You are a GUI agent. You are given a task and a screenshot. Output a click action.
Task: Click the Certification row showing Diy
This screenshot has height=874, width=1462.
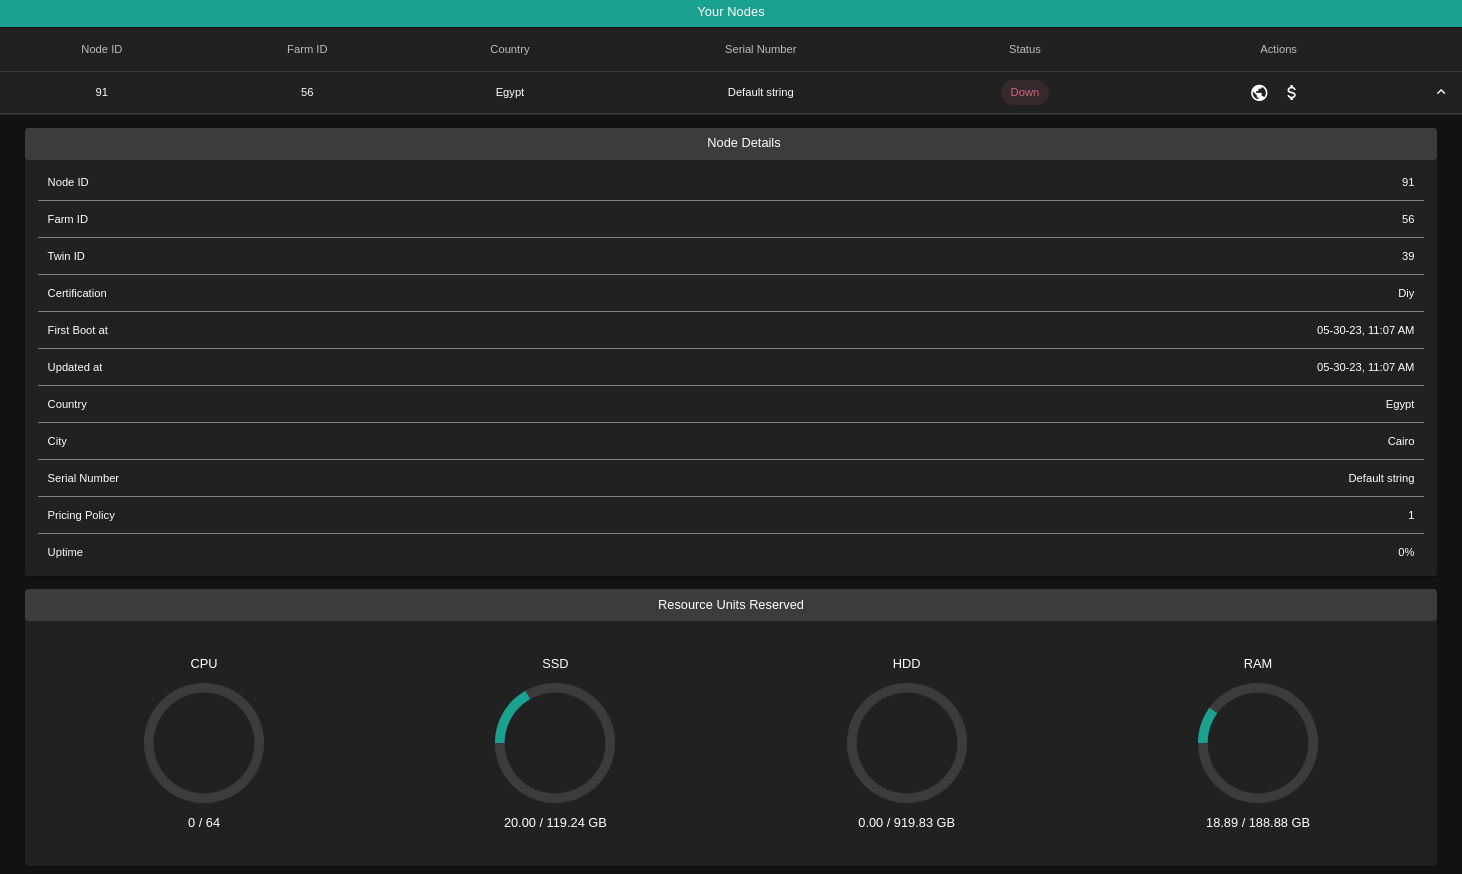point(730,293)
